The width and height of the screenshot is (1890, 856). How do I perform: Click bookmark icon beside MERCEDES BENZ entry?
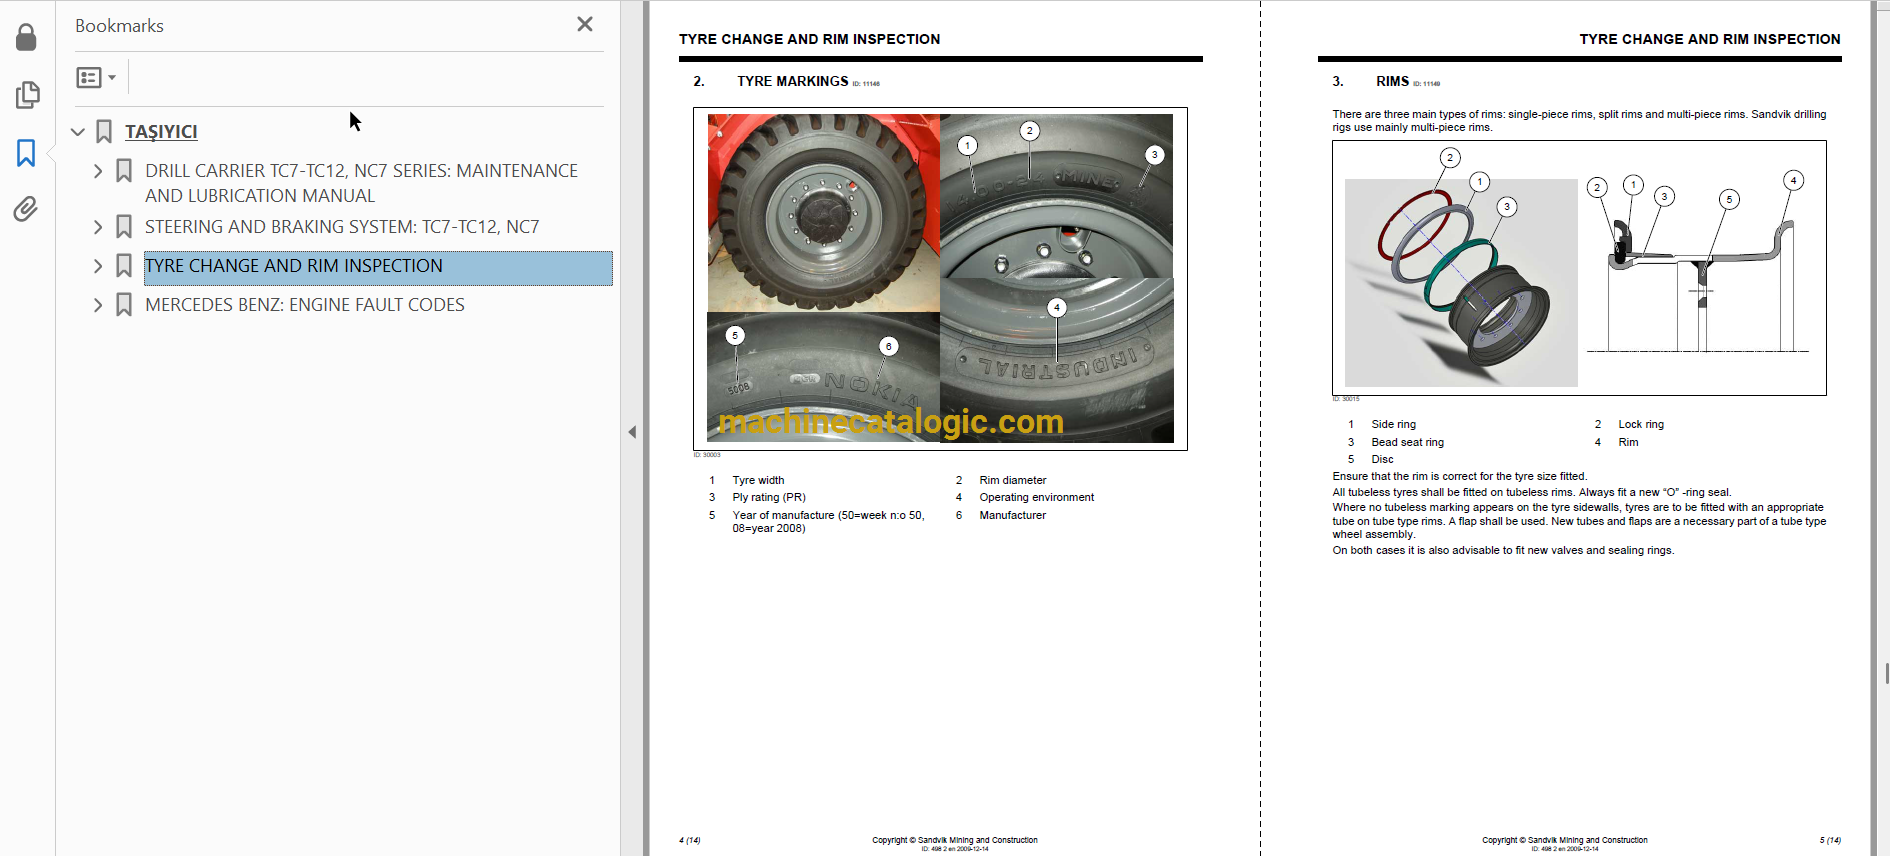(124, 305)
